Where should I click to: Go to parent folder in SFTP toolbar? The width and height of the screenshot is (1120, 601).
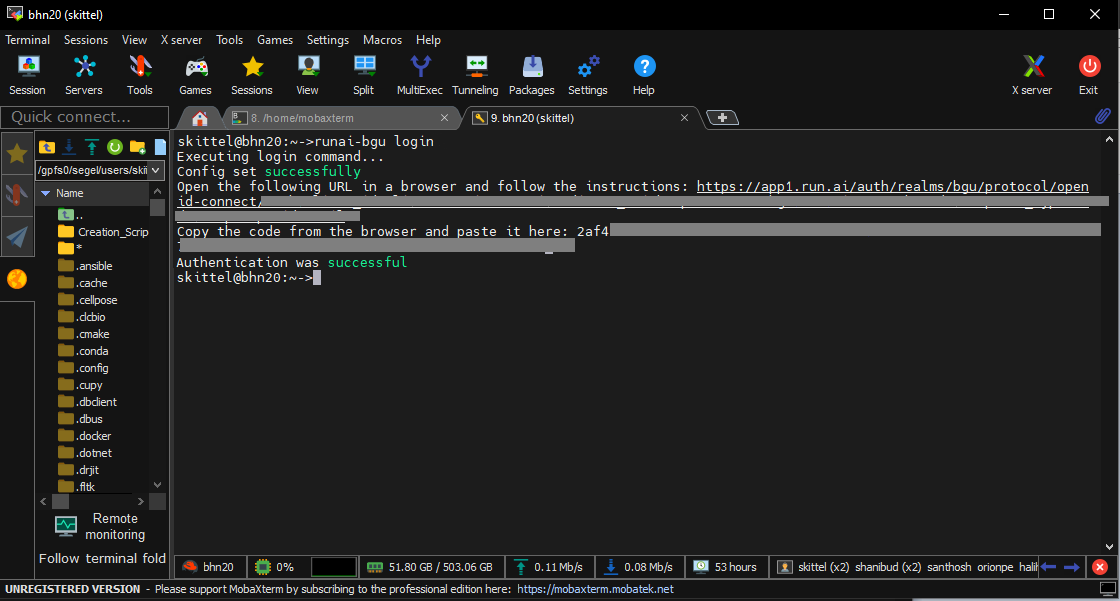(47, 147)
